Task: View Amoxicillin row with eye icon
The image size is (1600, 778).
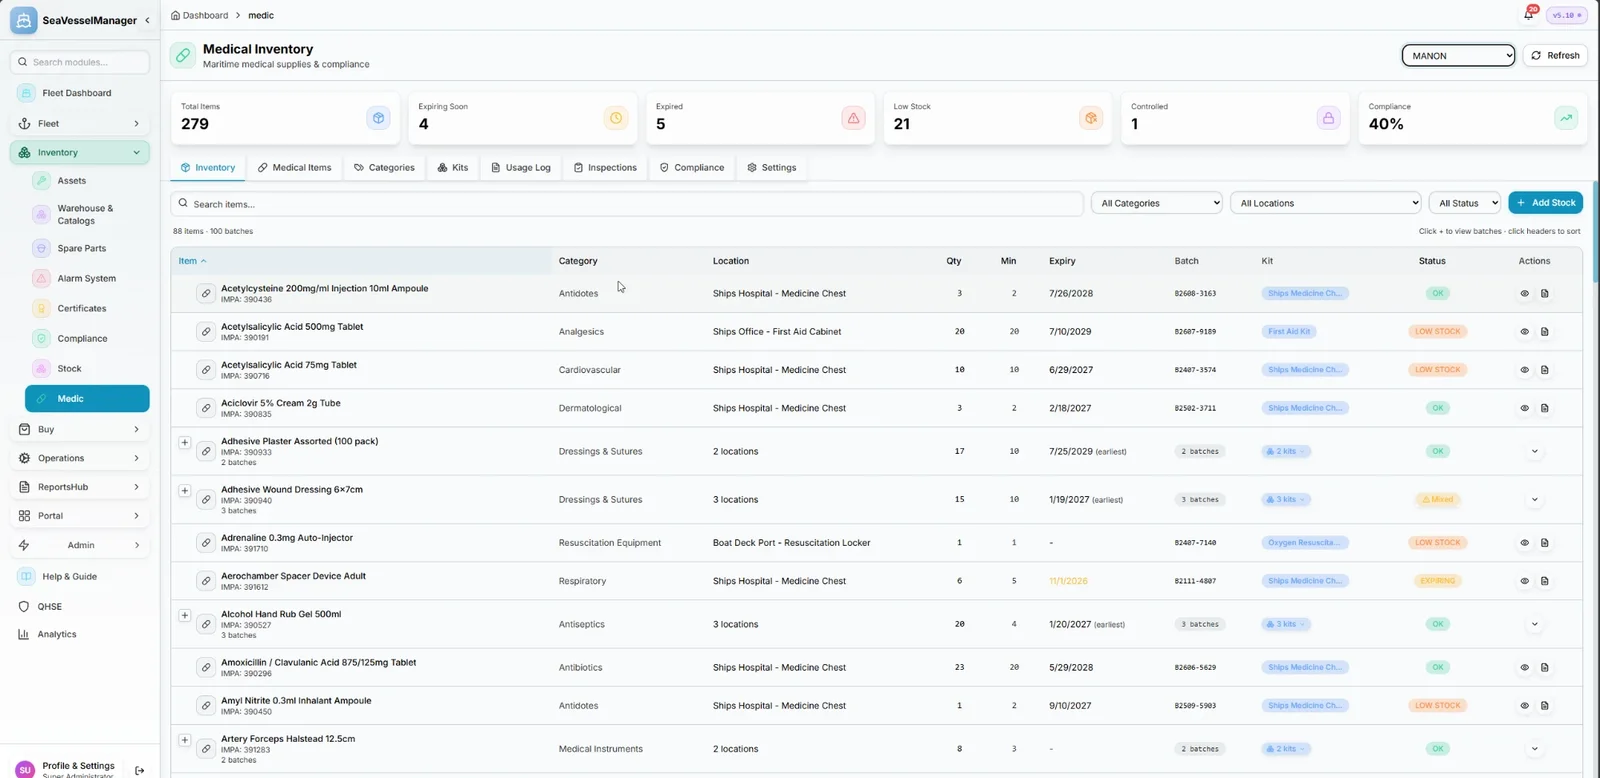Action: point(1524,667)
